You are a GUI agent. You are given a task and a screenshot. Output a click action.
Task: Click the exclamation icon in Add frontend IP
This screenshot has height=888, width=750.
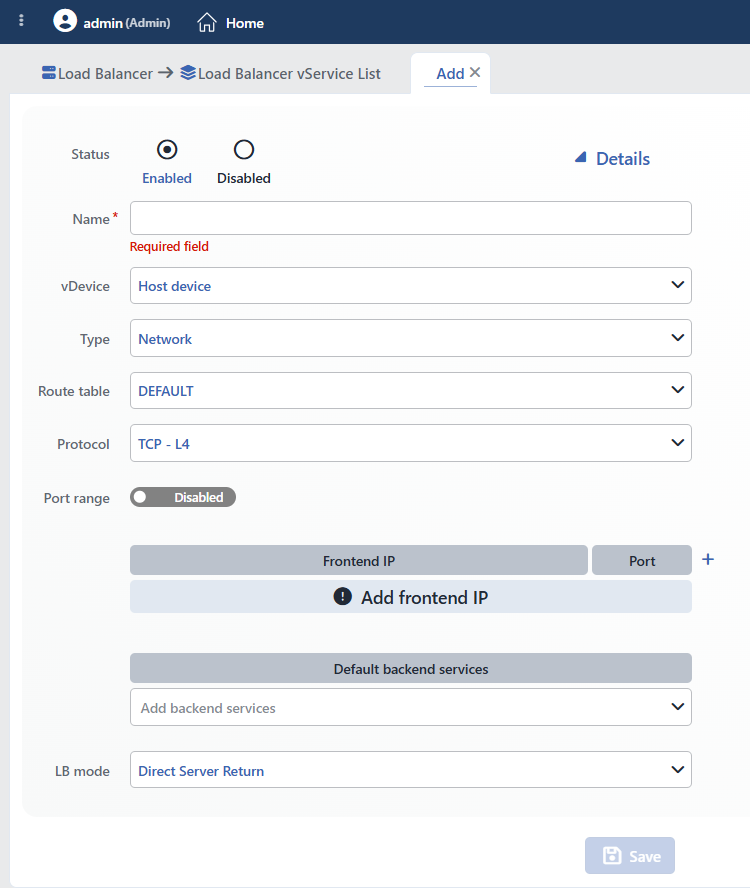(342, 596)
